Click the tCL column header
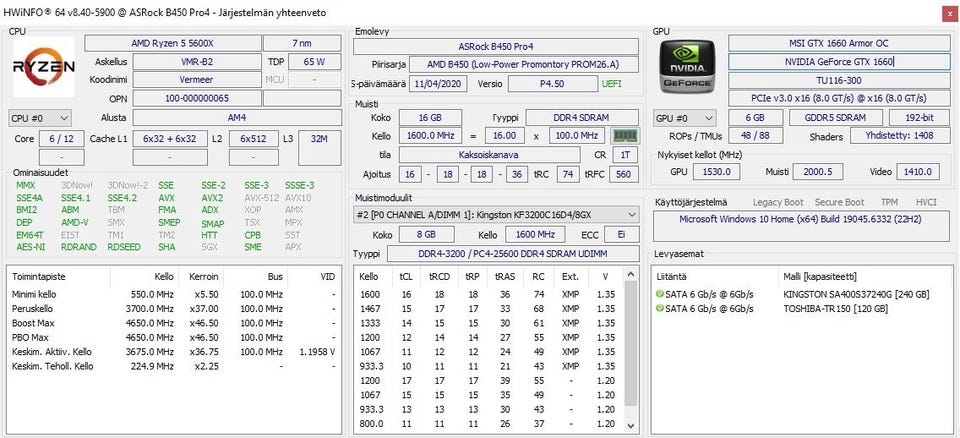This screenshot has width=960, height=438. click(406, 276)
